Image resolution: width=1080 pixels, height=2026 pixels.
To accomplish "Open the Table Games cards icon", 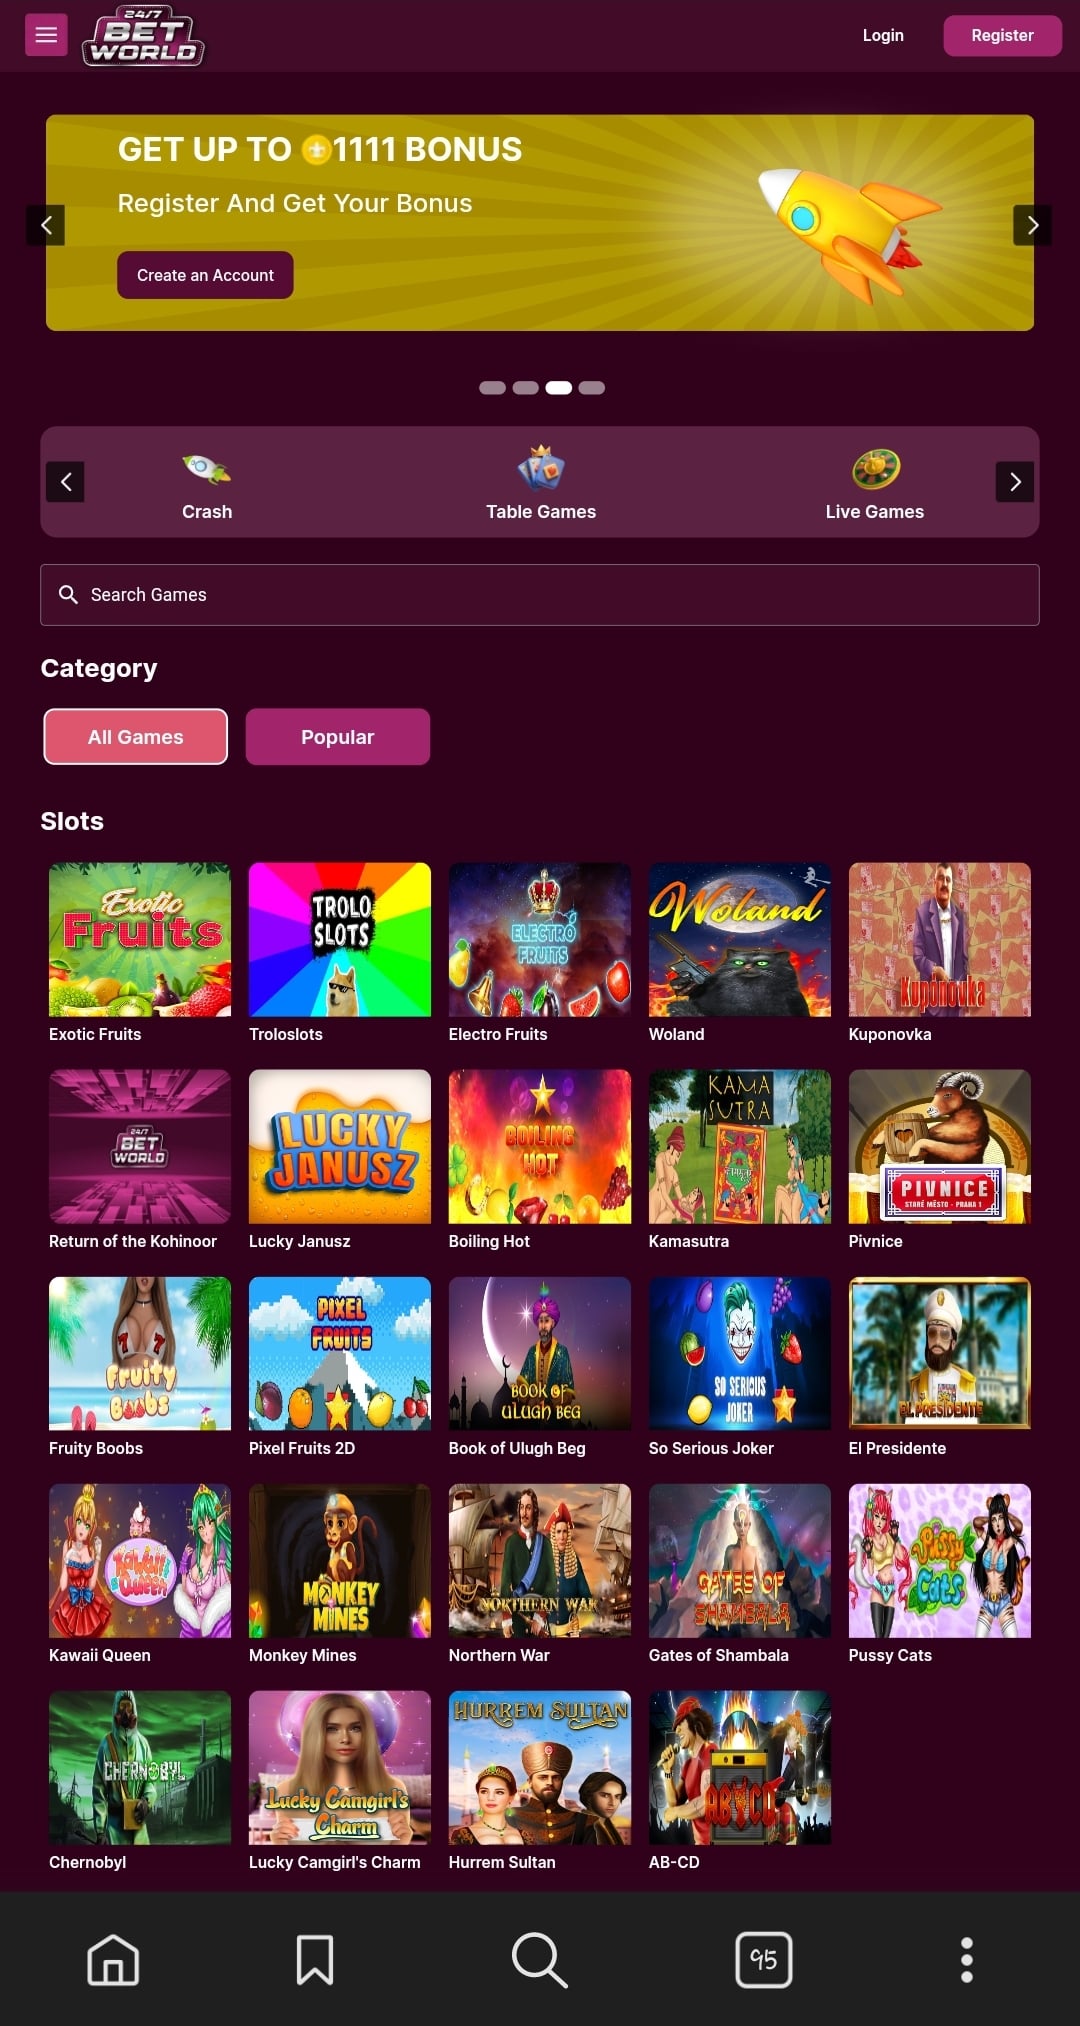I will [541, 467].
